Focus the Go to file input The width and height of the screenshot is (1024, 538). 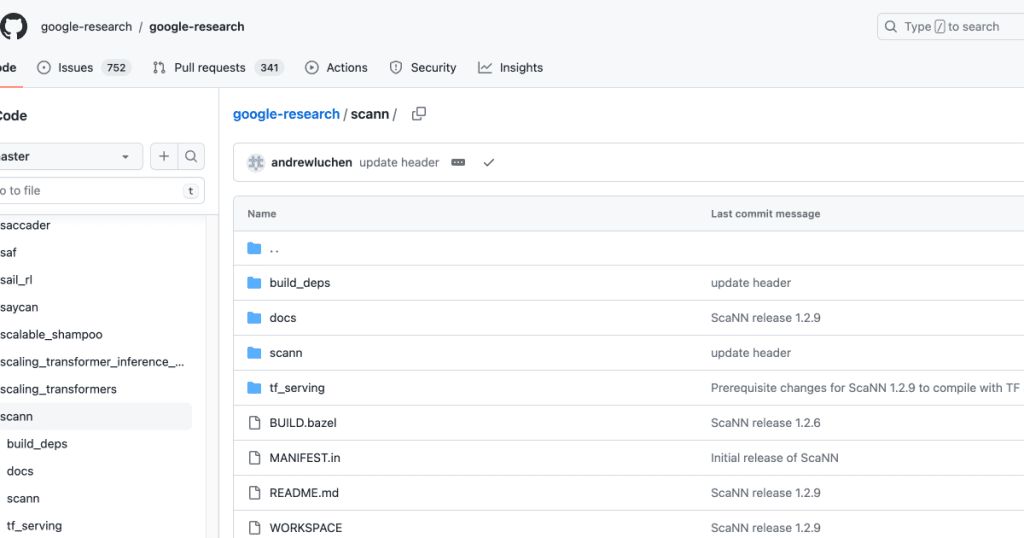(101, 191)
